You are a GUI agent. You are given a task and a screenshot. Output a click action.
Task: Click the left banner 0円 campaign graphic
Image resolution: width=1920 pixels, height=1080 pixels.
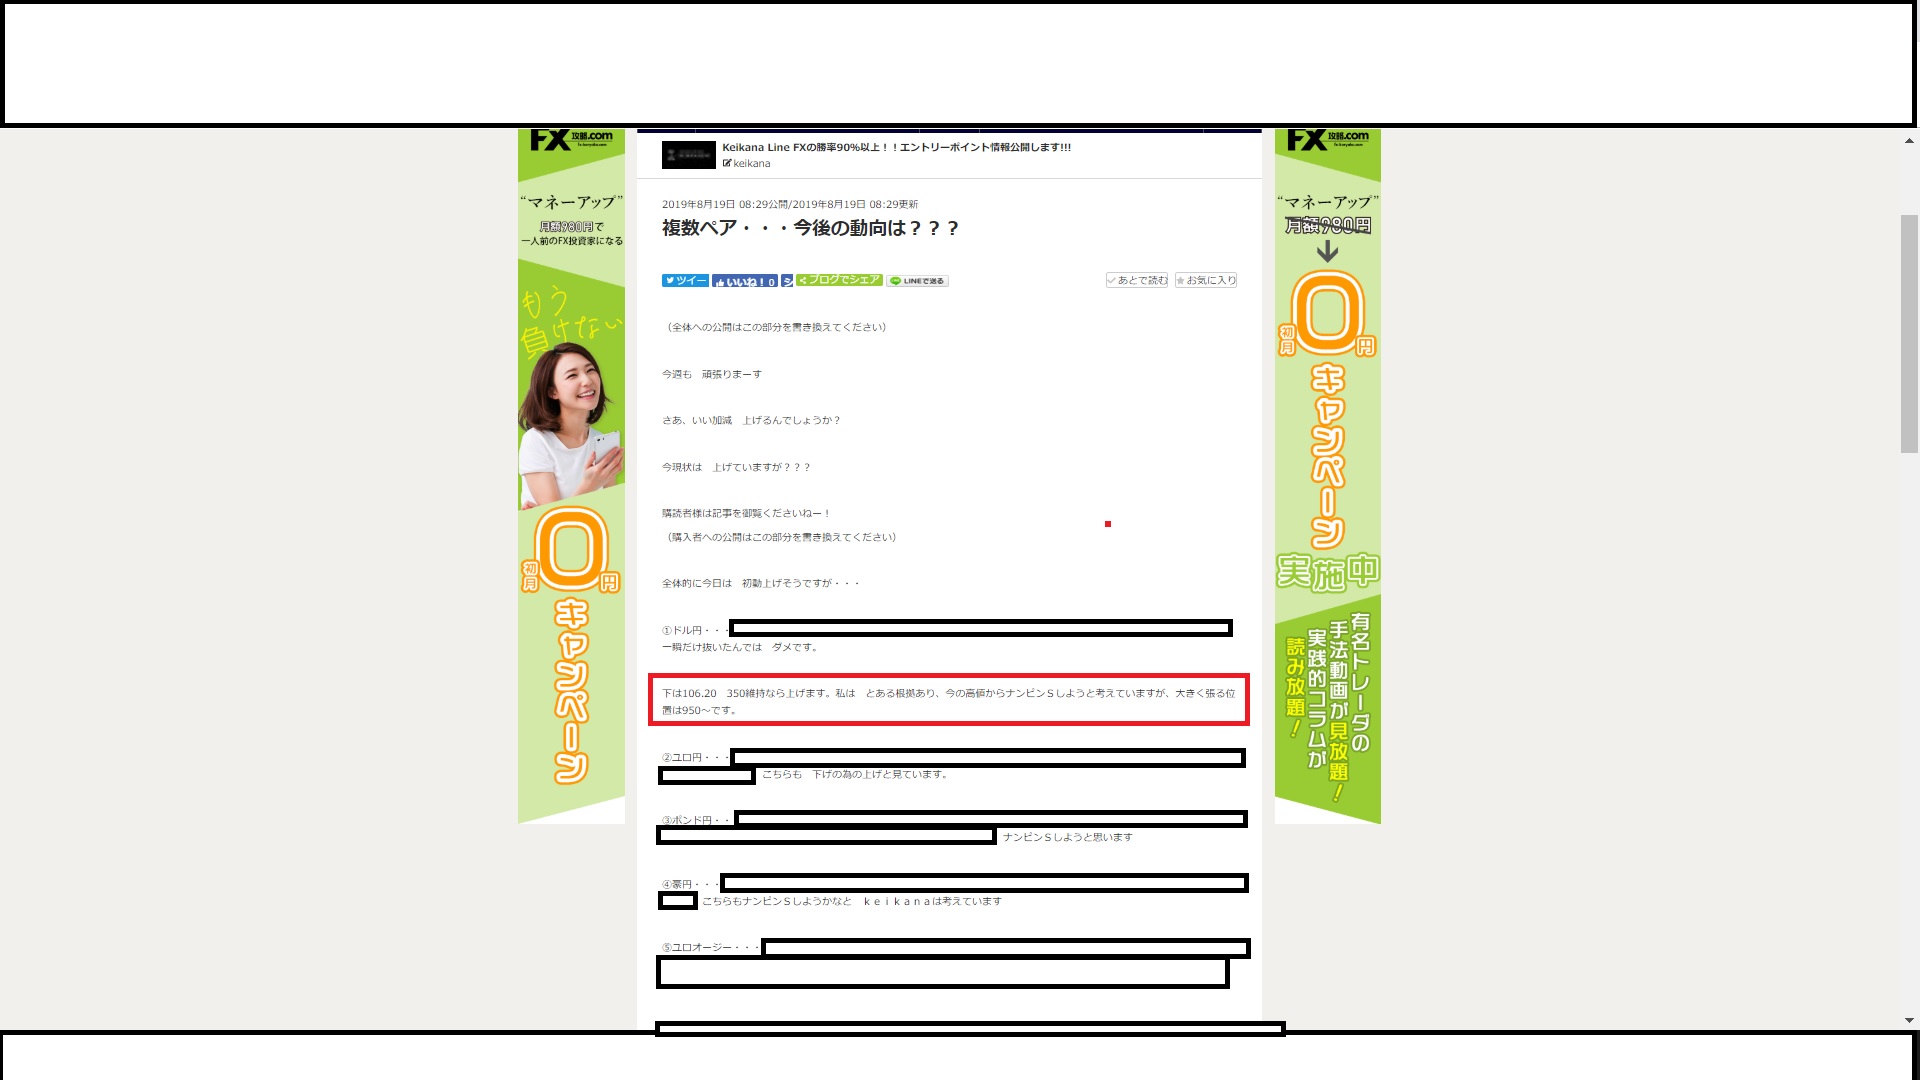point(571,550)
